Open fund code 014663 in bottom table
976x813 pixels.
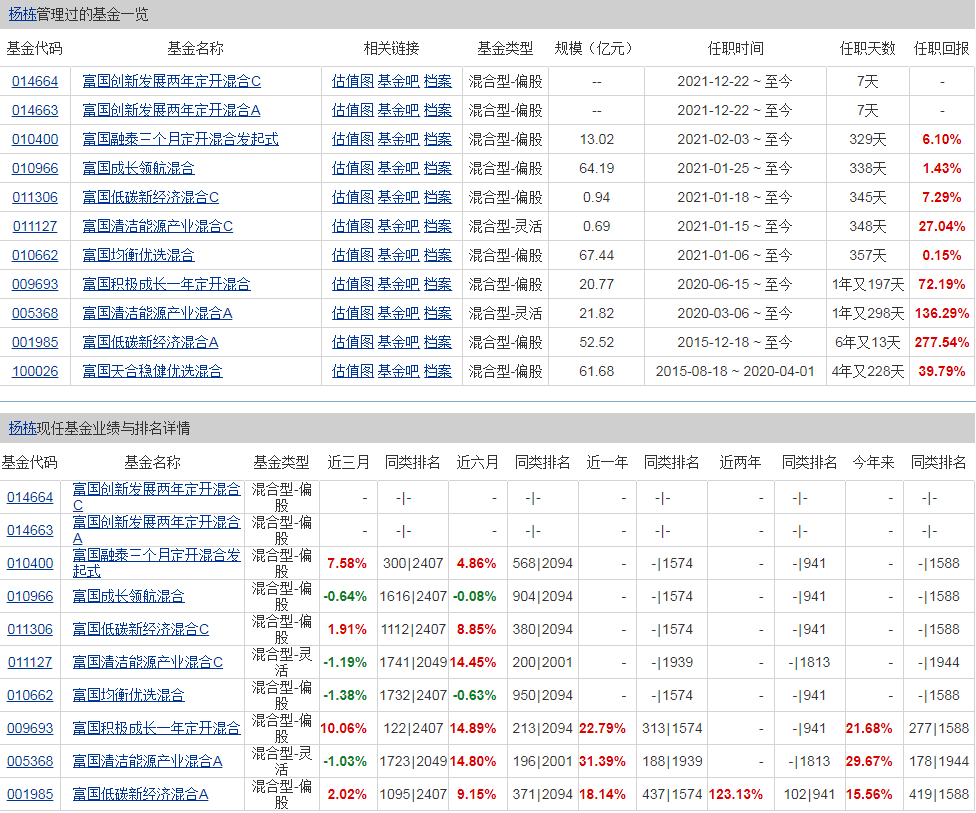[x=30, y=530]
